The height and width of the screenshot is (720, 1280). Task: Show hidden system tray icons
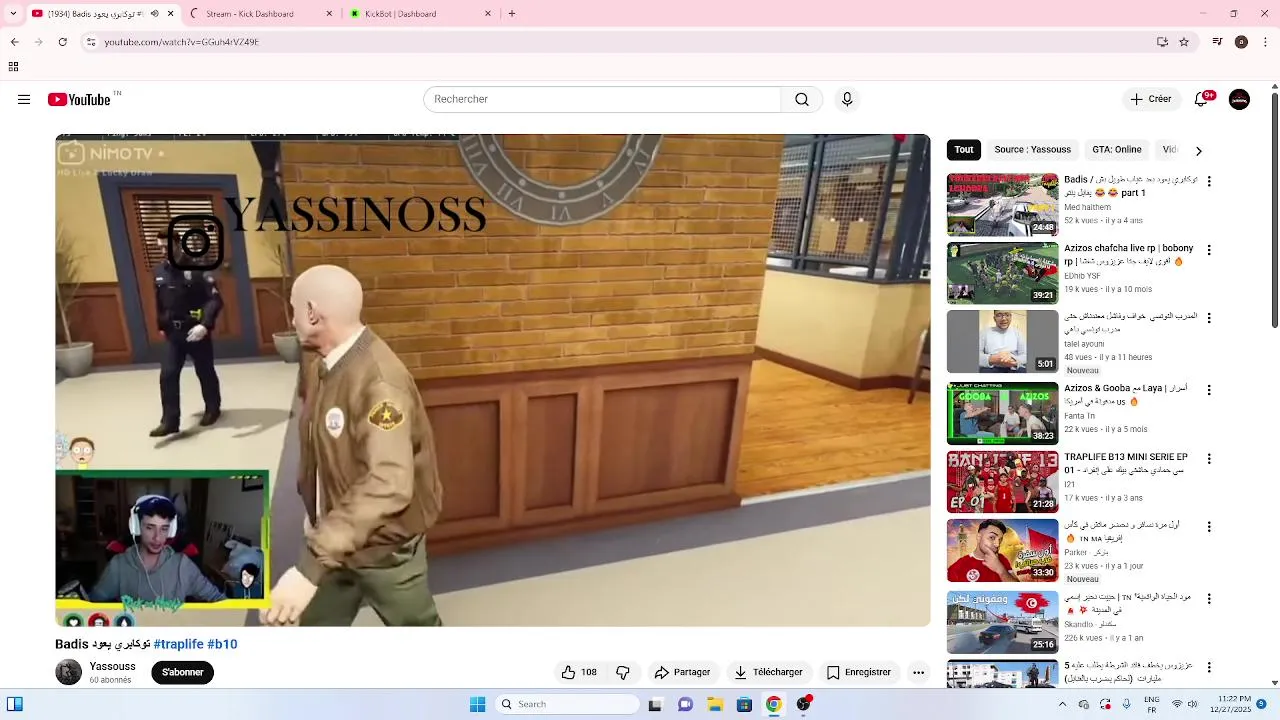click(1062, 704)
